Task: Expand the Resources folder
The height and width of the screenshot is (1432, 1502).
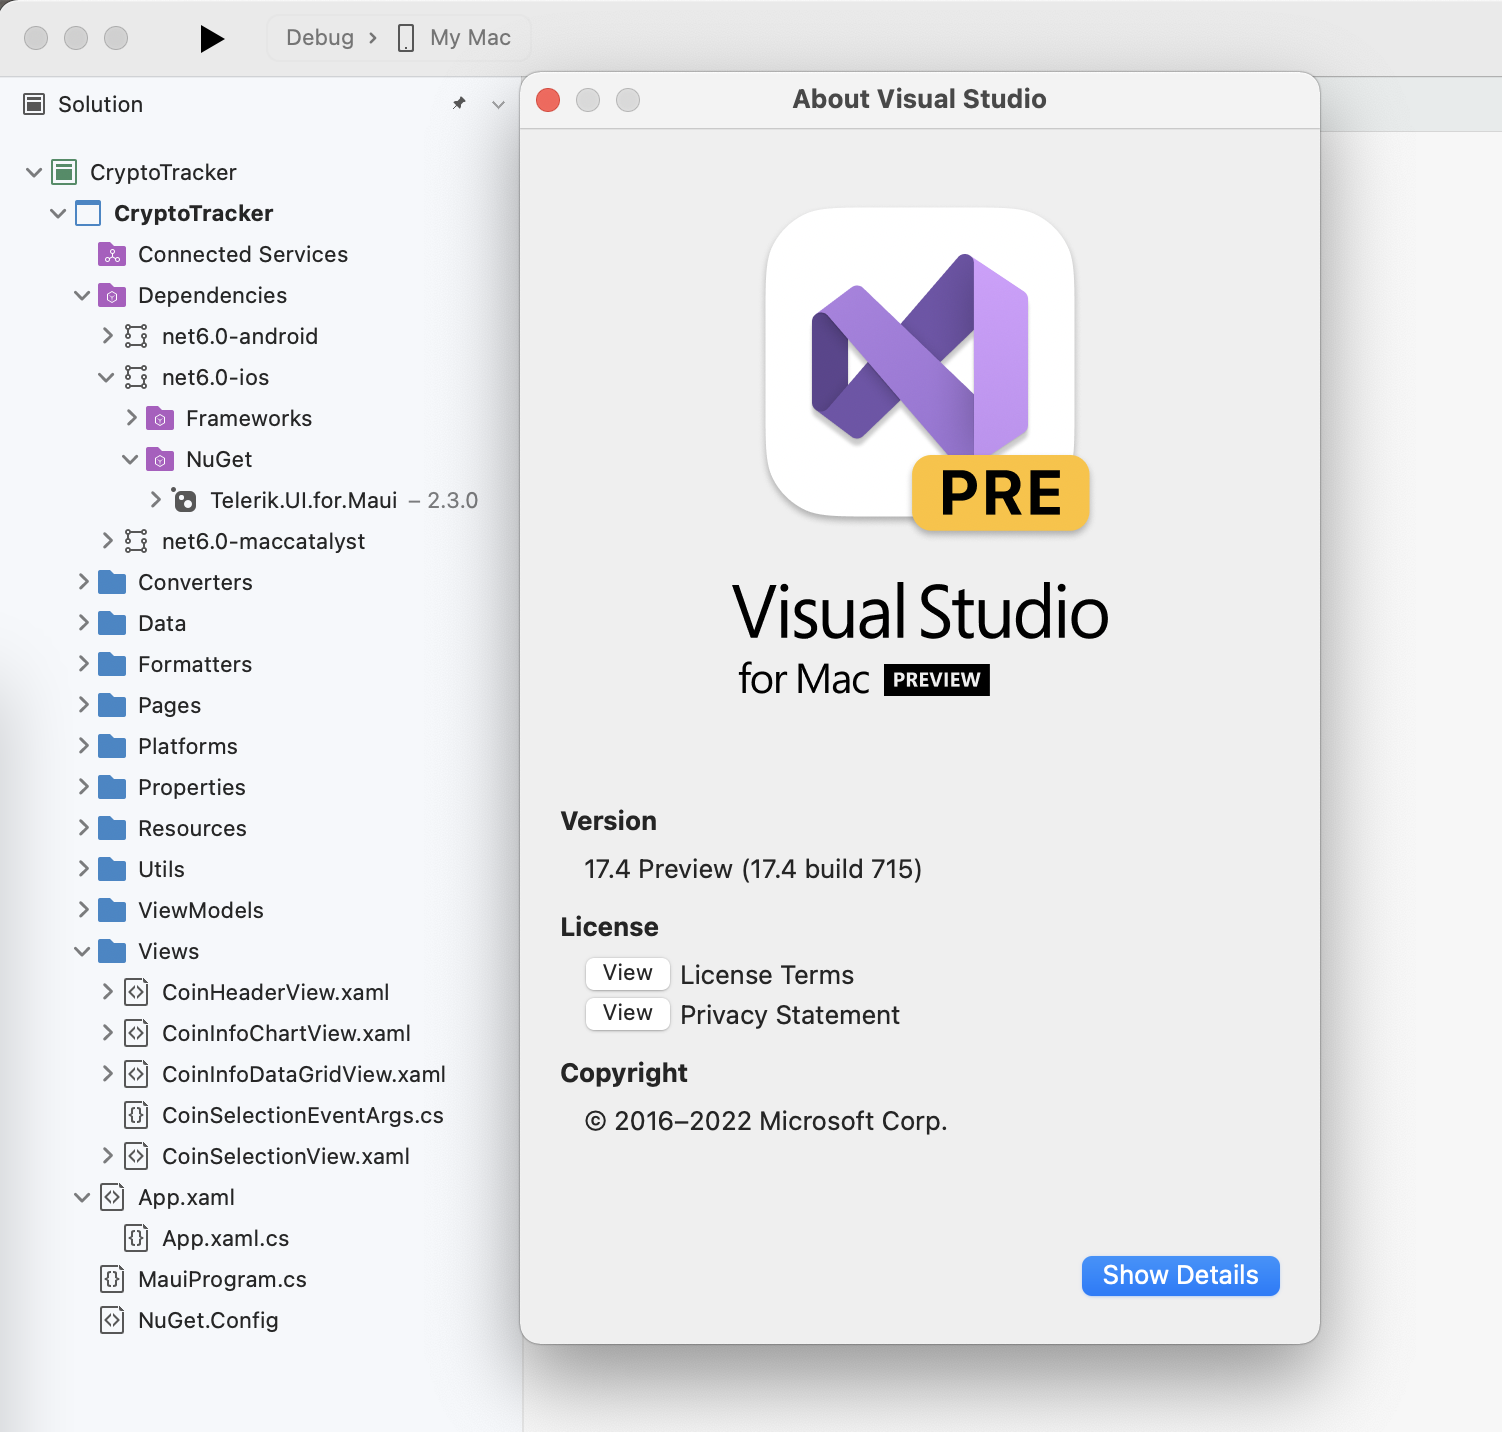Action: [83, 828]
